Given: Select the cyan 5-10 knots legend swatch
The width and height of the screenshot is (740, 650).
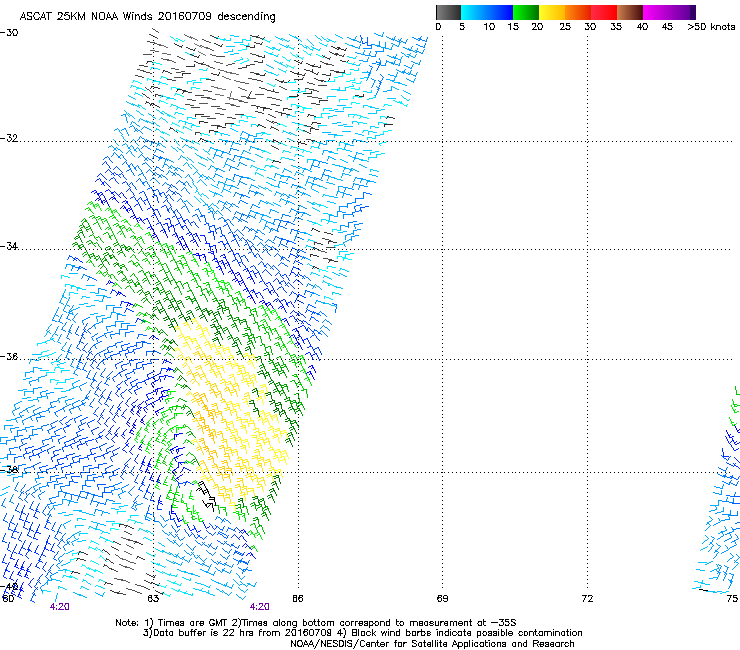Looking at the screenshot, I should [474, 12].
